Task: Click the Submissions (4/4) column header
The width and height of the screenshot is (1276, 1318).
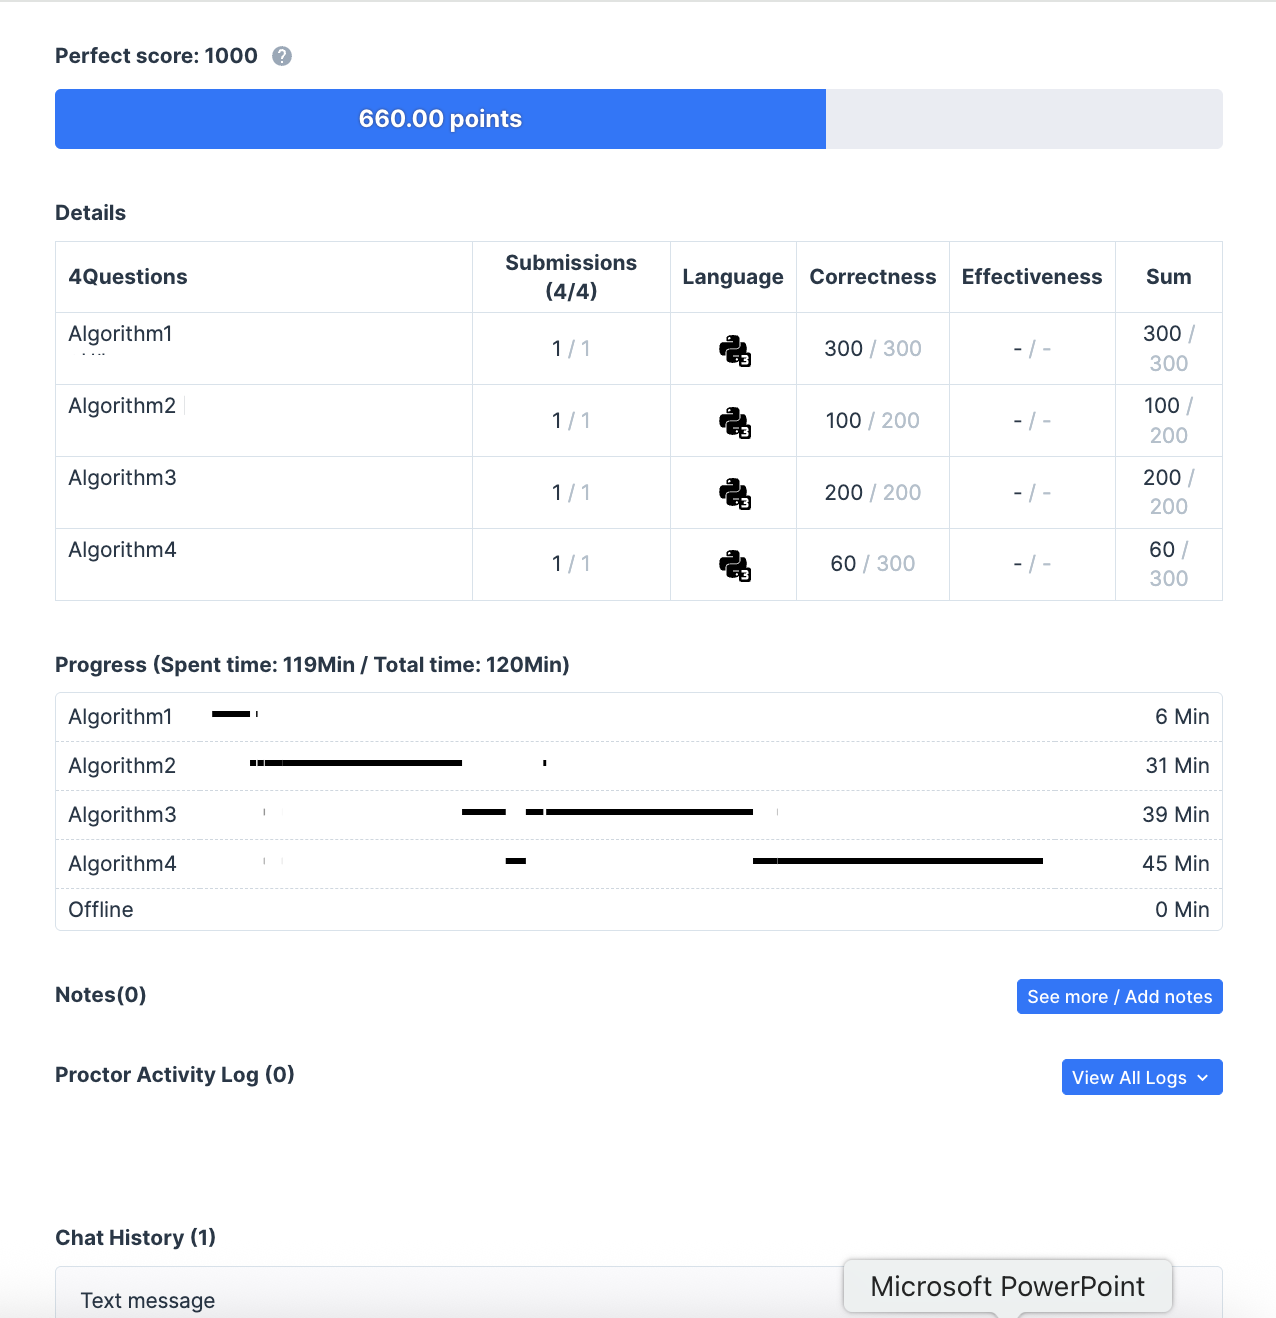Action: click(571, 277)
